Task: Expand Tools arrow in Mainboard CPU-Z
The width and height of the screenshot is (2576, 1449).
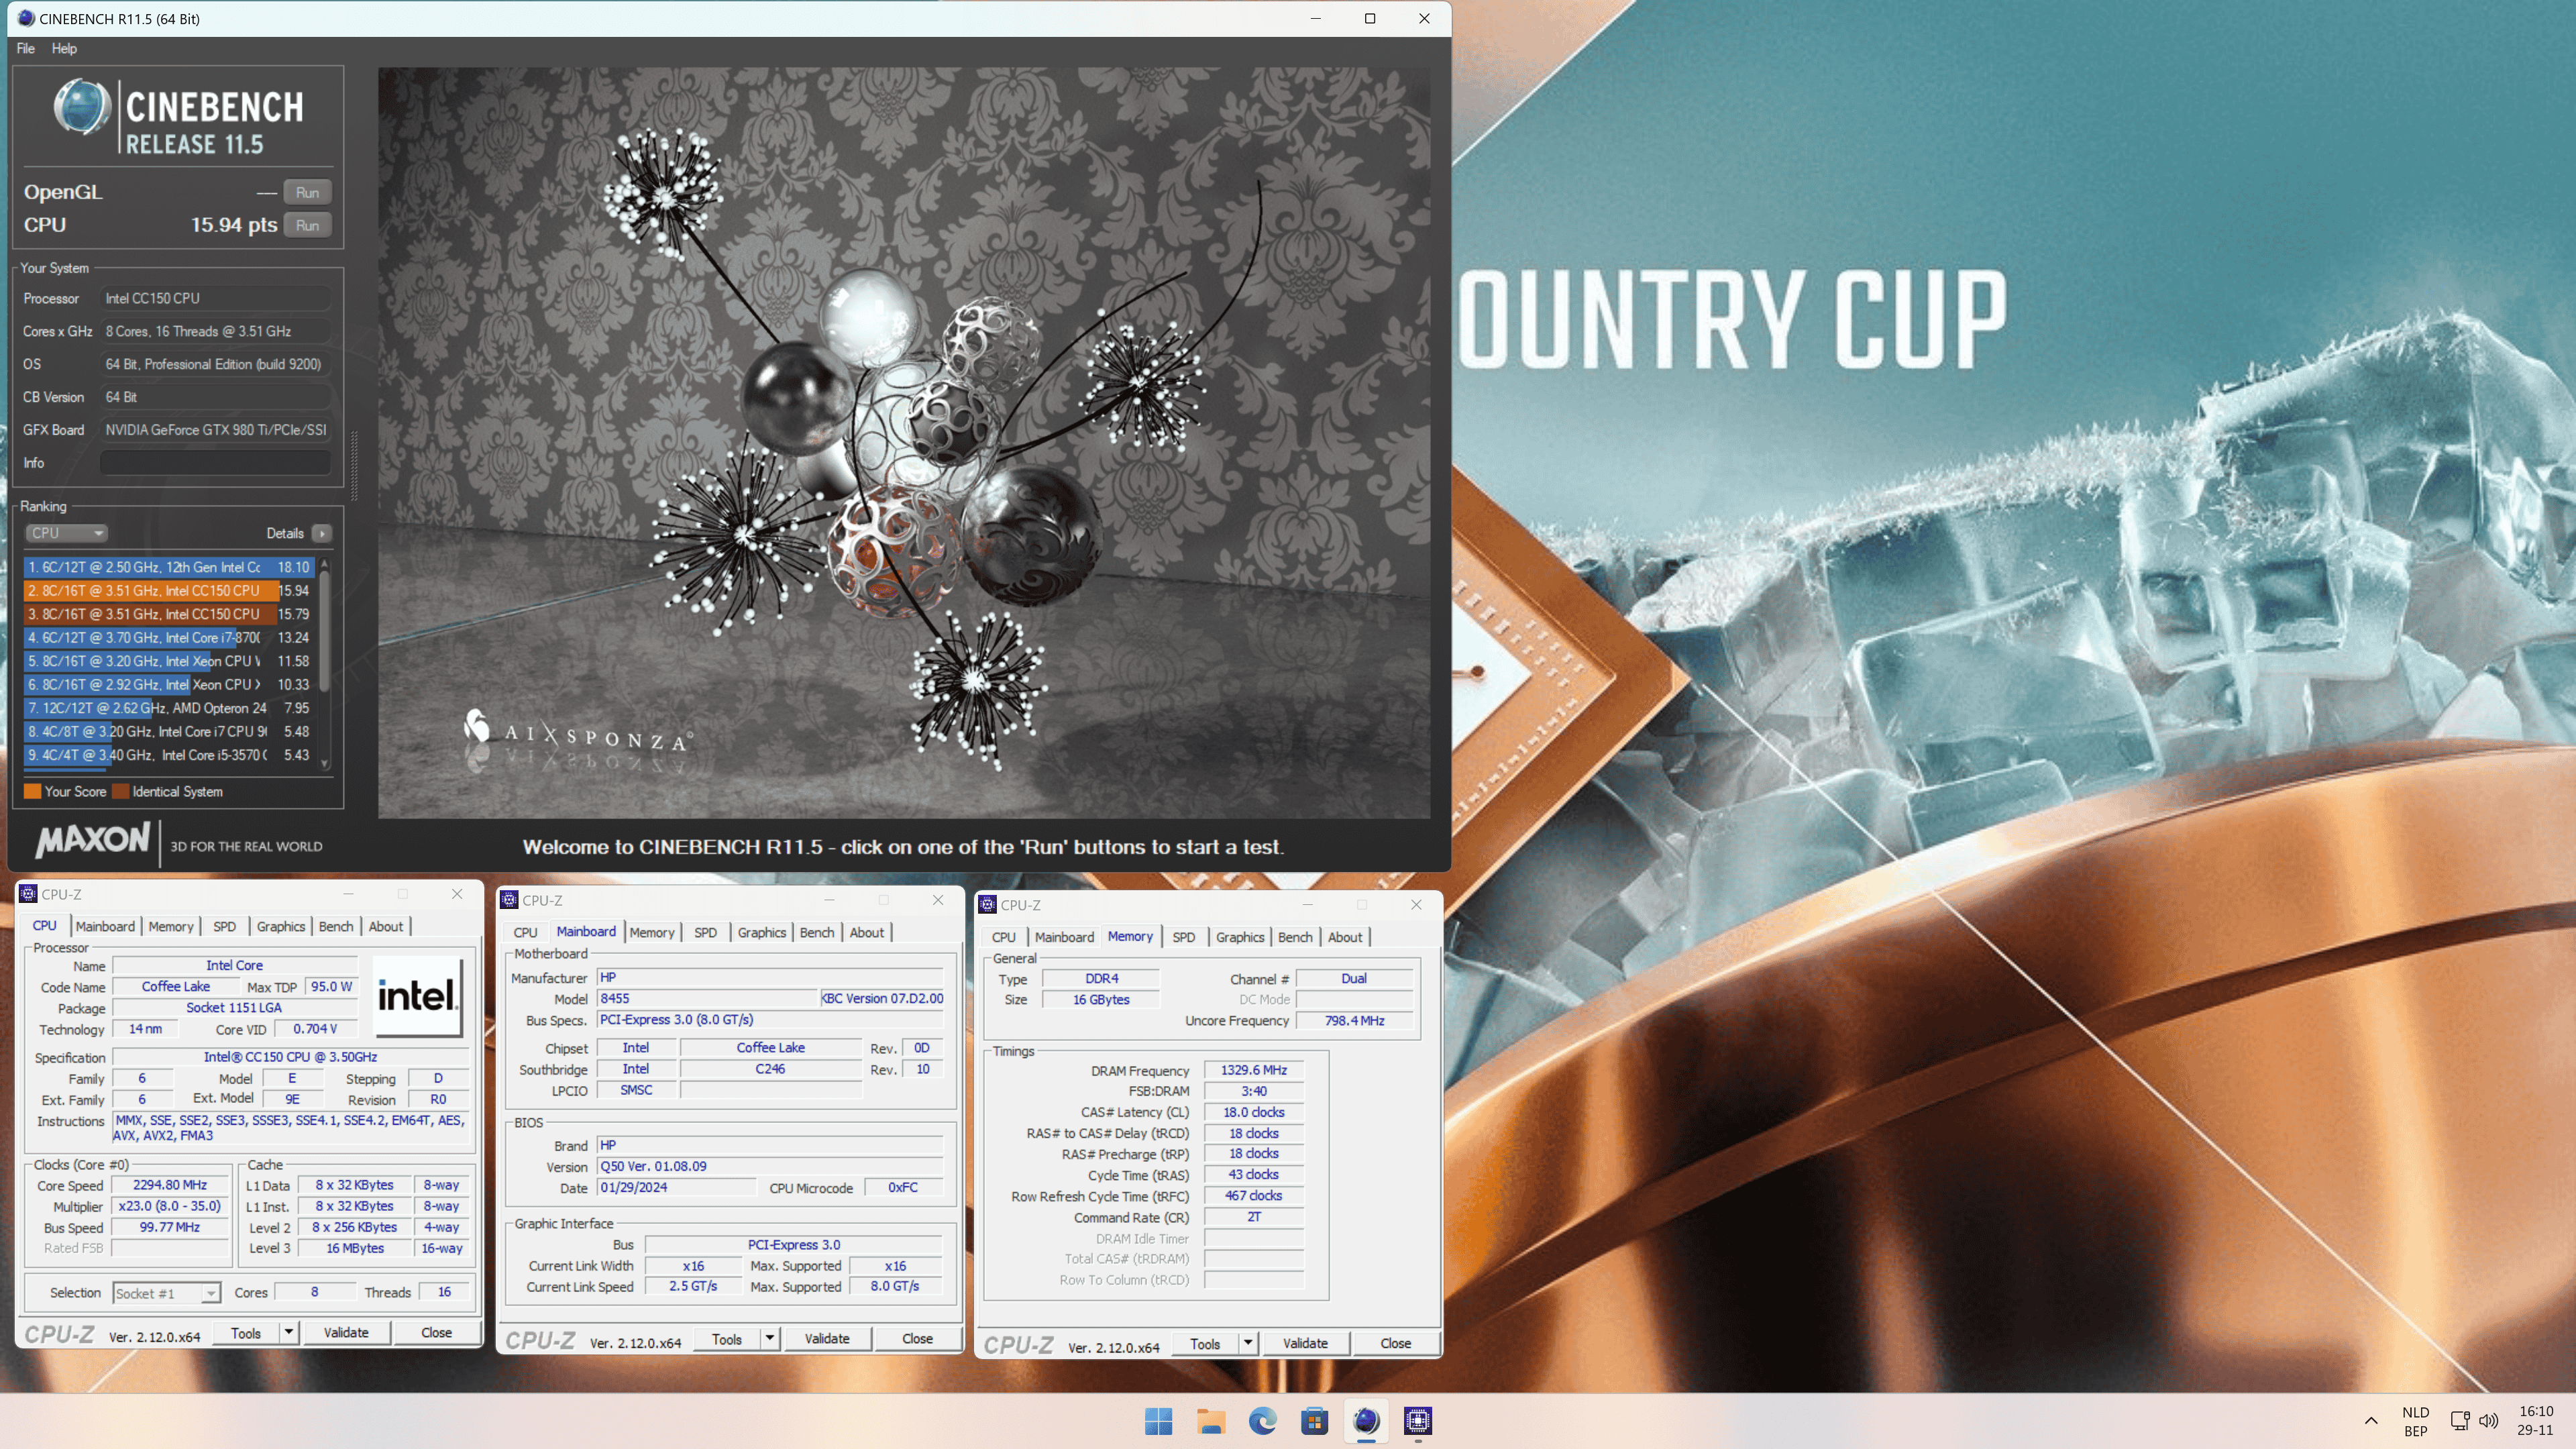Action: (769, 1339)
